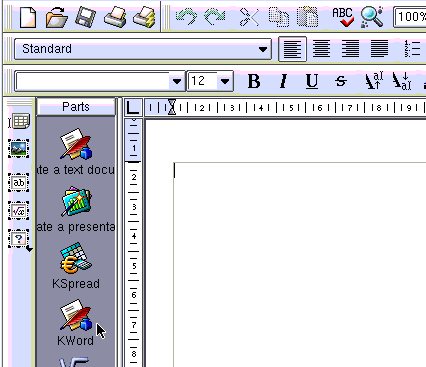The width and height of the screenshot is (426, 367).
Task: Select the Parts tab header
Action: (76, 107)
